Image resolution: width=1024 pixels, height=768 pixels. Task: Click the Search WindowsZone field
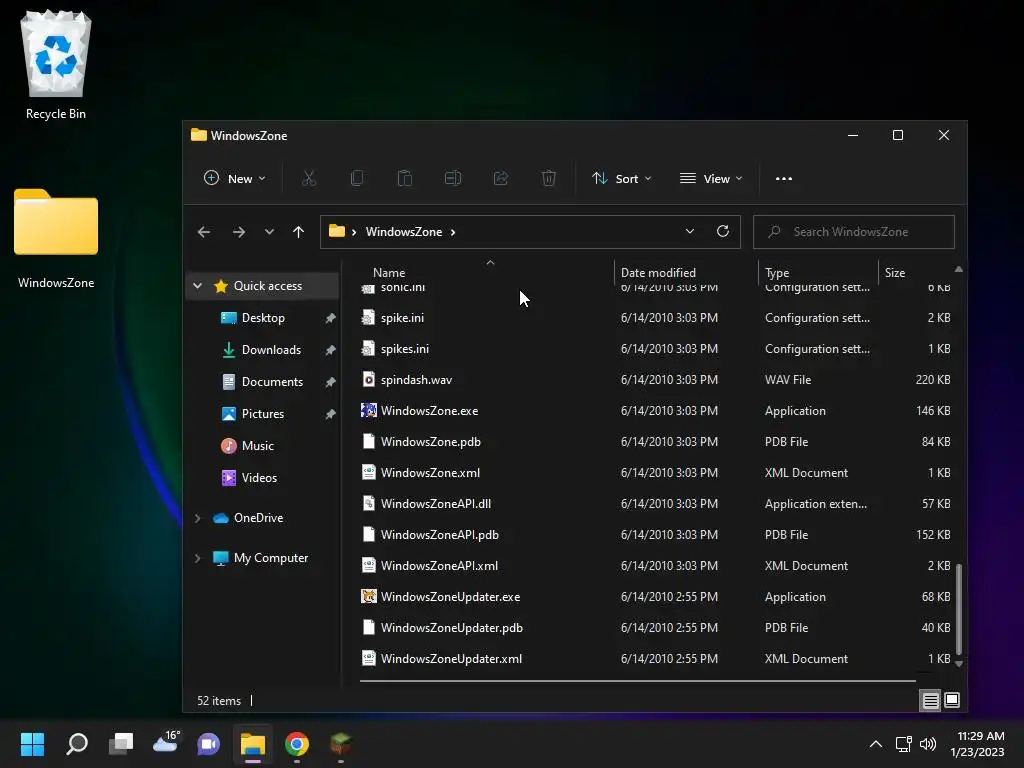[854, 232]
